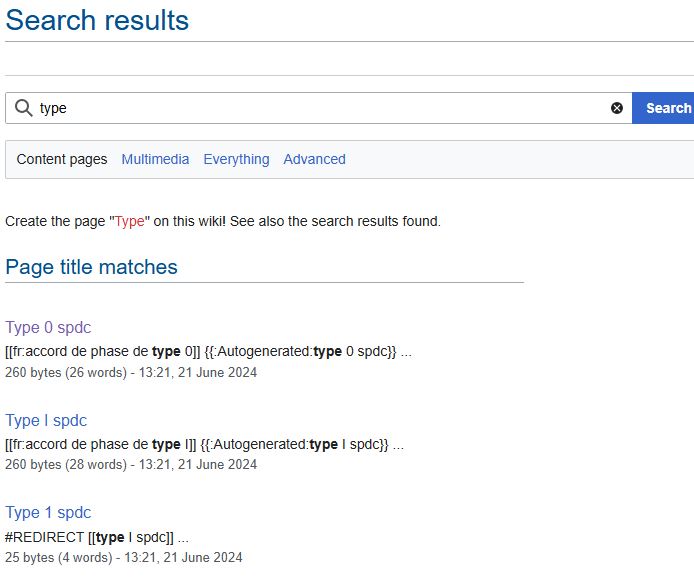Click the Search results page heading
Image resolution: width=694 pixels, height=578 pixels.
(x=97, y=20)
